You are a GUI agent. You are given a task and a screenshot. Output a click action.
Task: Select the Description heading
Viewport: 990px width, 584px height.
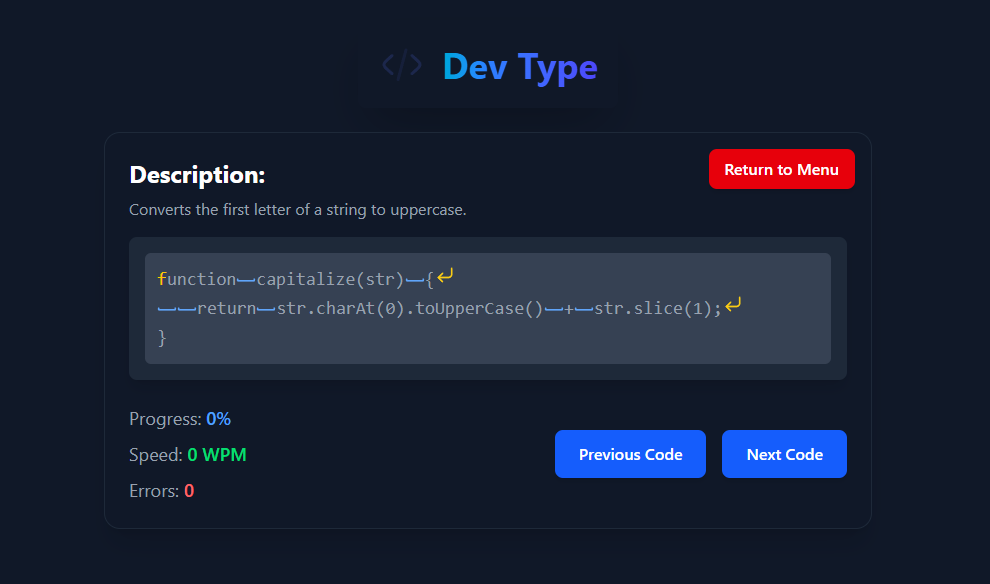pos(197,175)
